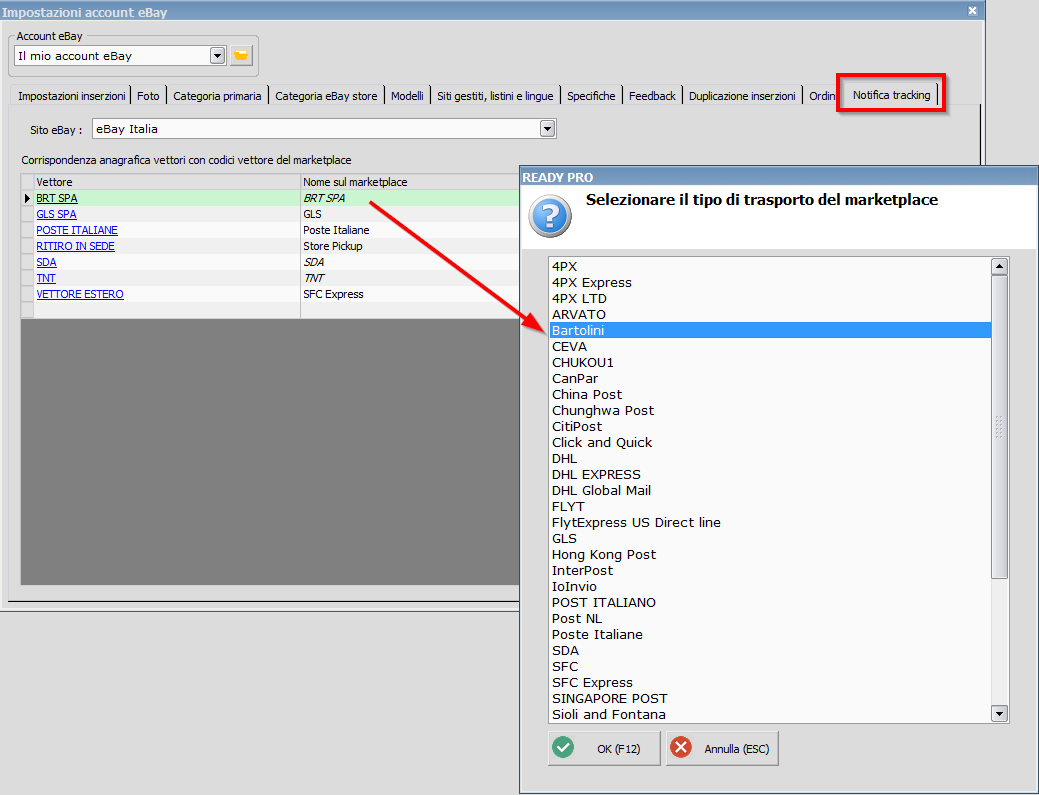Select Click and Quick in the list
The image size is (1039, 795).
coord(770,443)
